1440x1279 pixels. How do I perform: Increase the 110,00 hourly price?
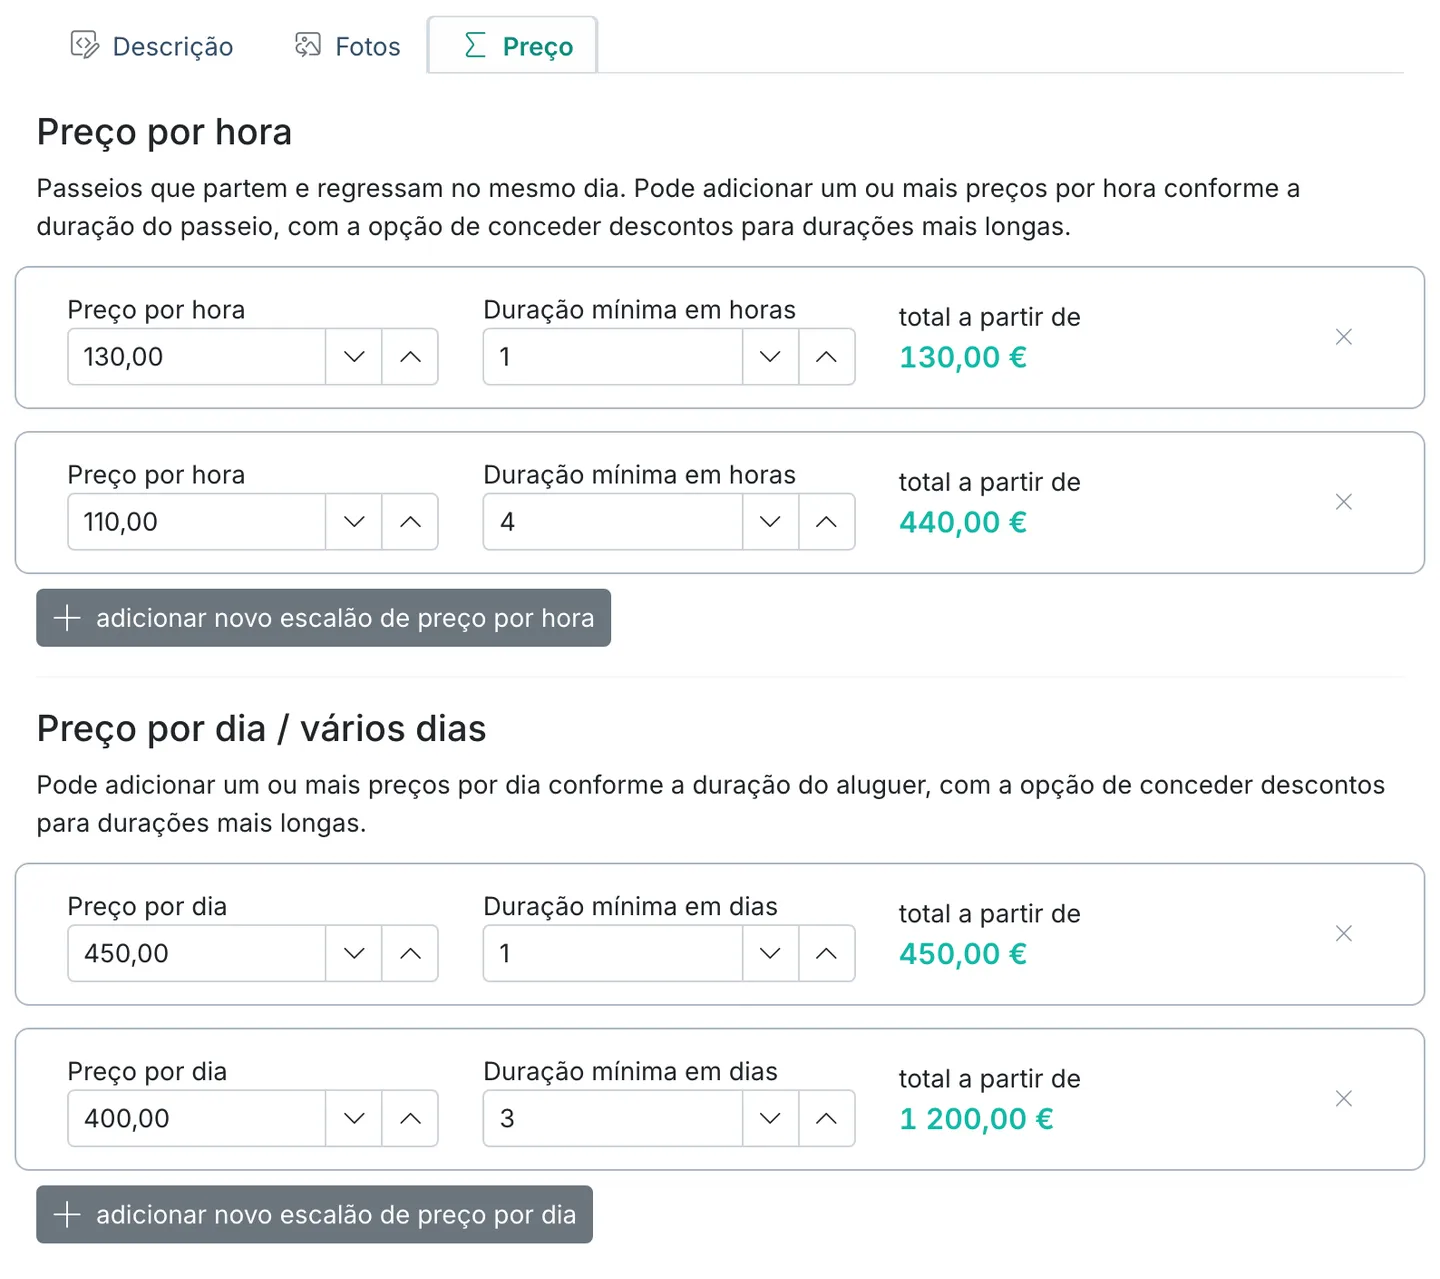(410, 522)
